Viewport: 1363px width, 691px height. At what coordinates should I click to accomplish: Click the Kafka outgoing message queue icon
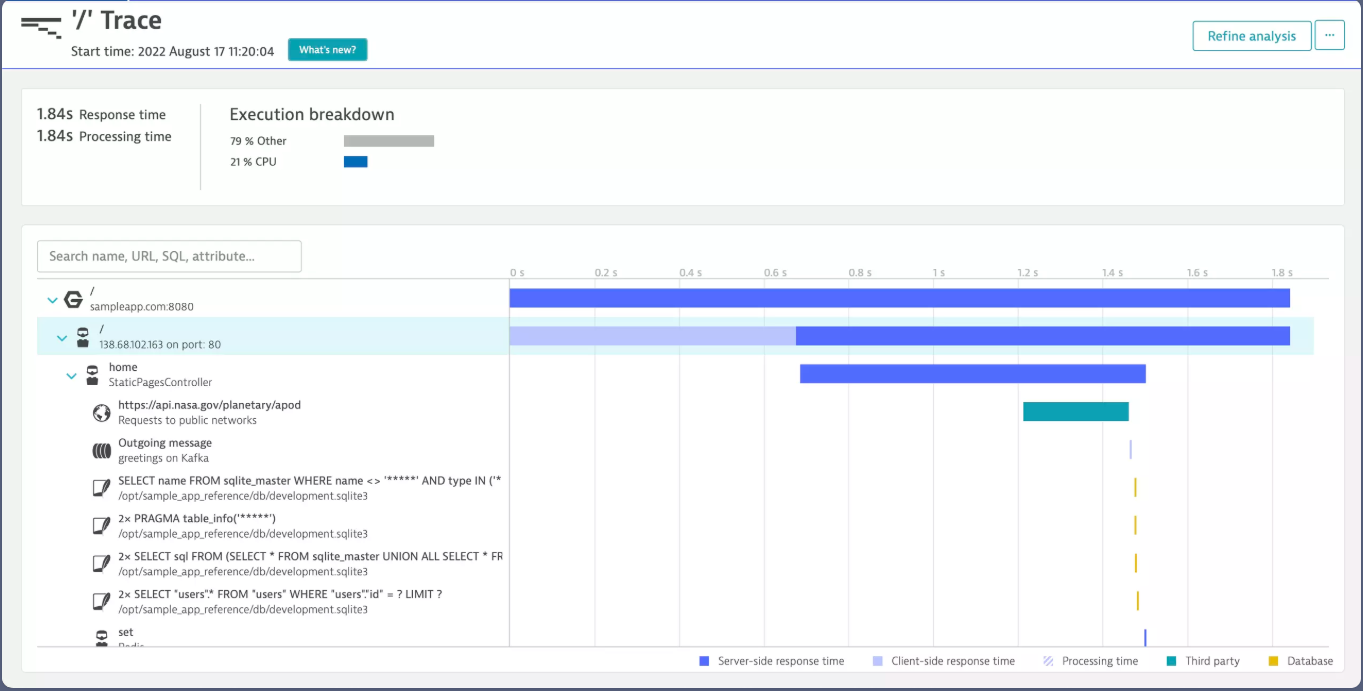(101, 451)
